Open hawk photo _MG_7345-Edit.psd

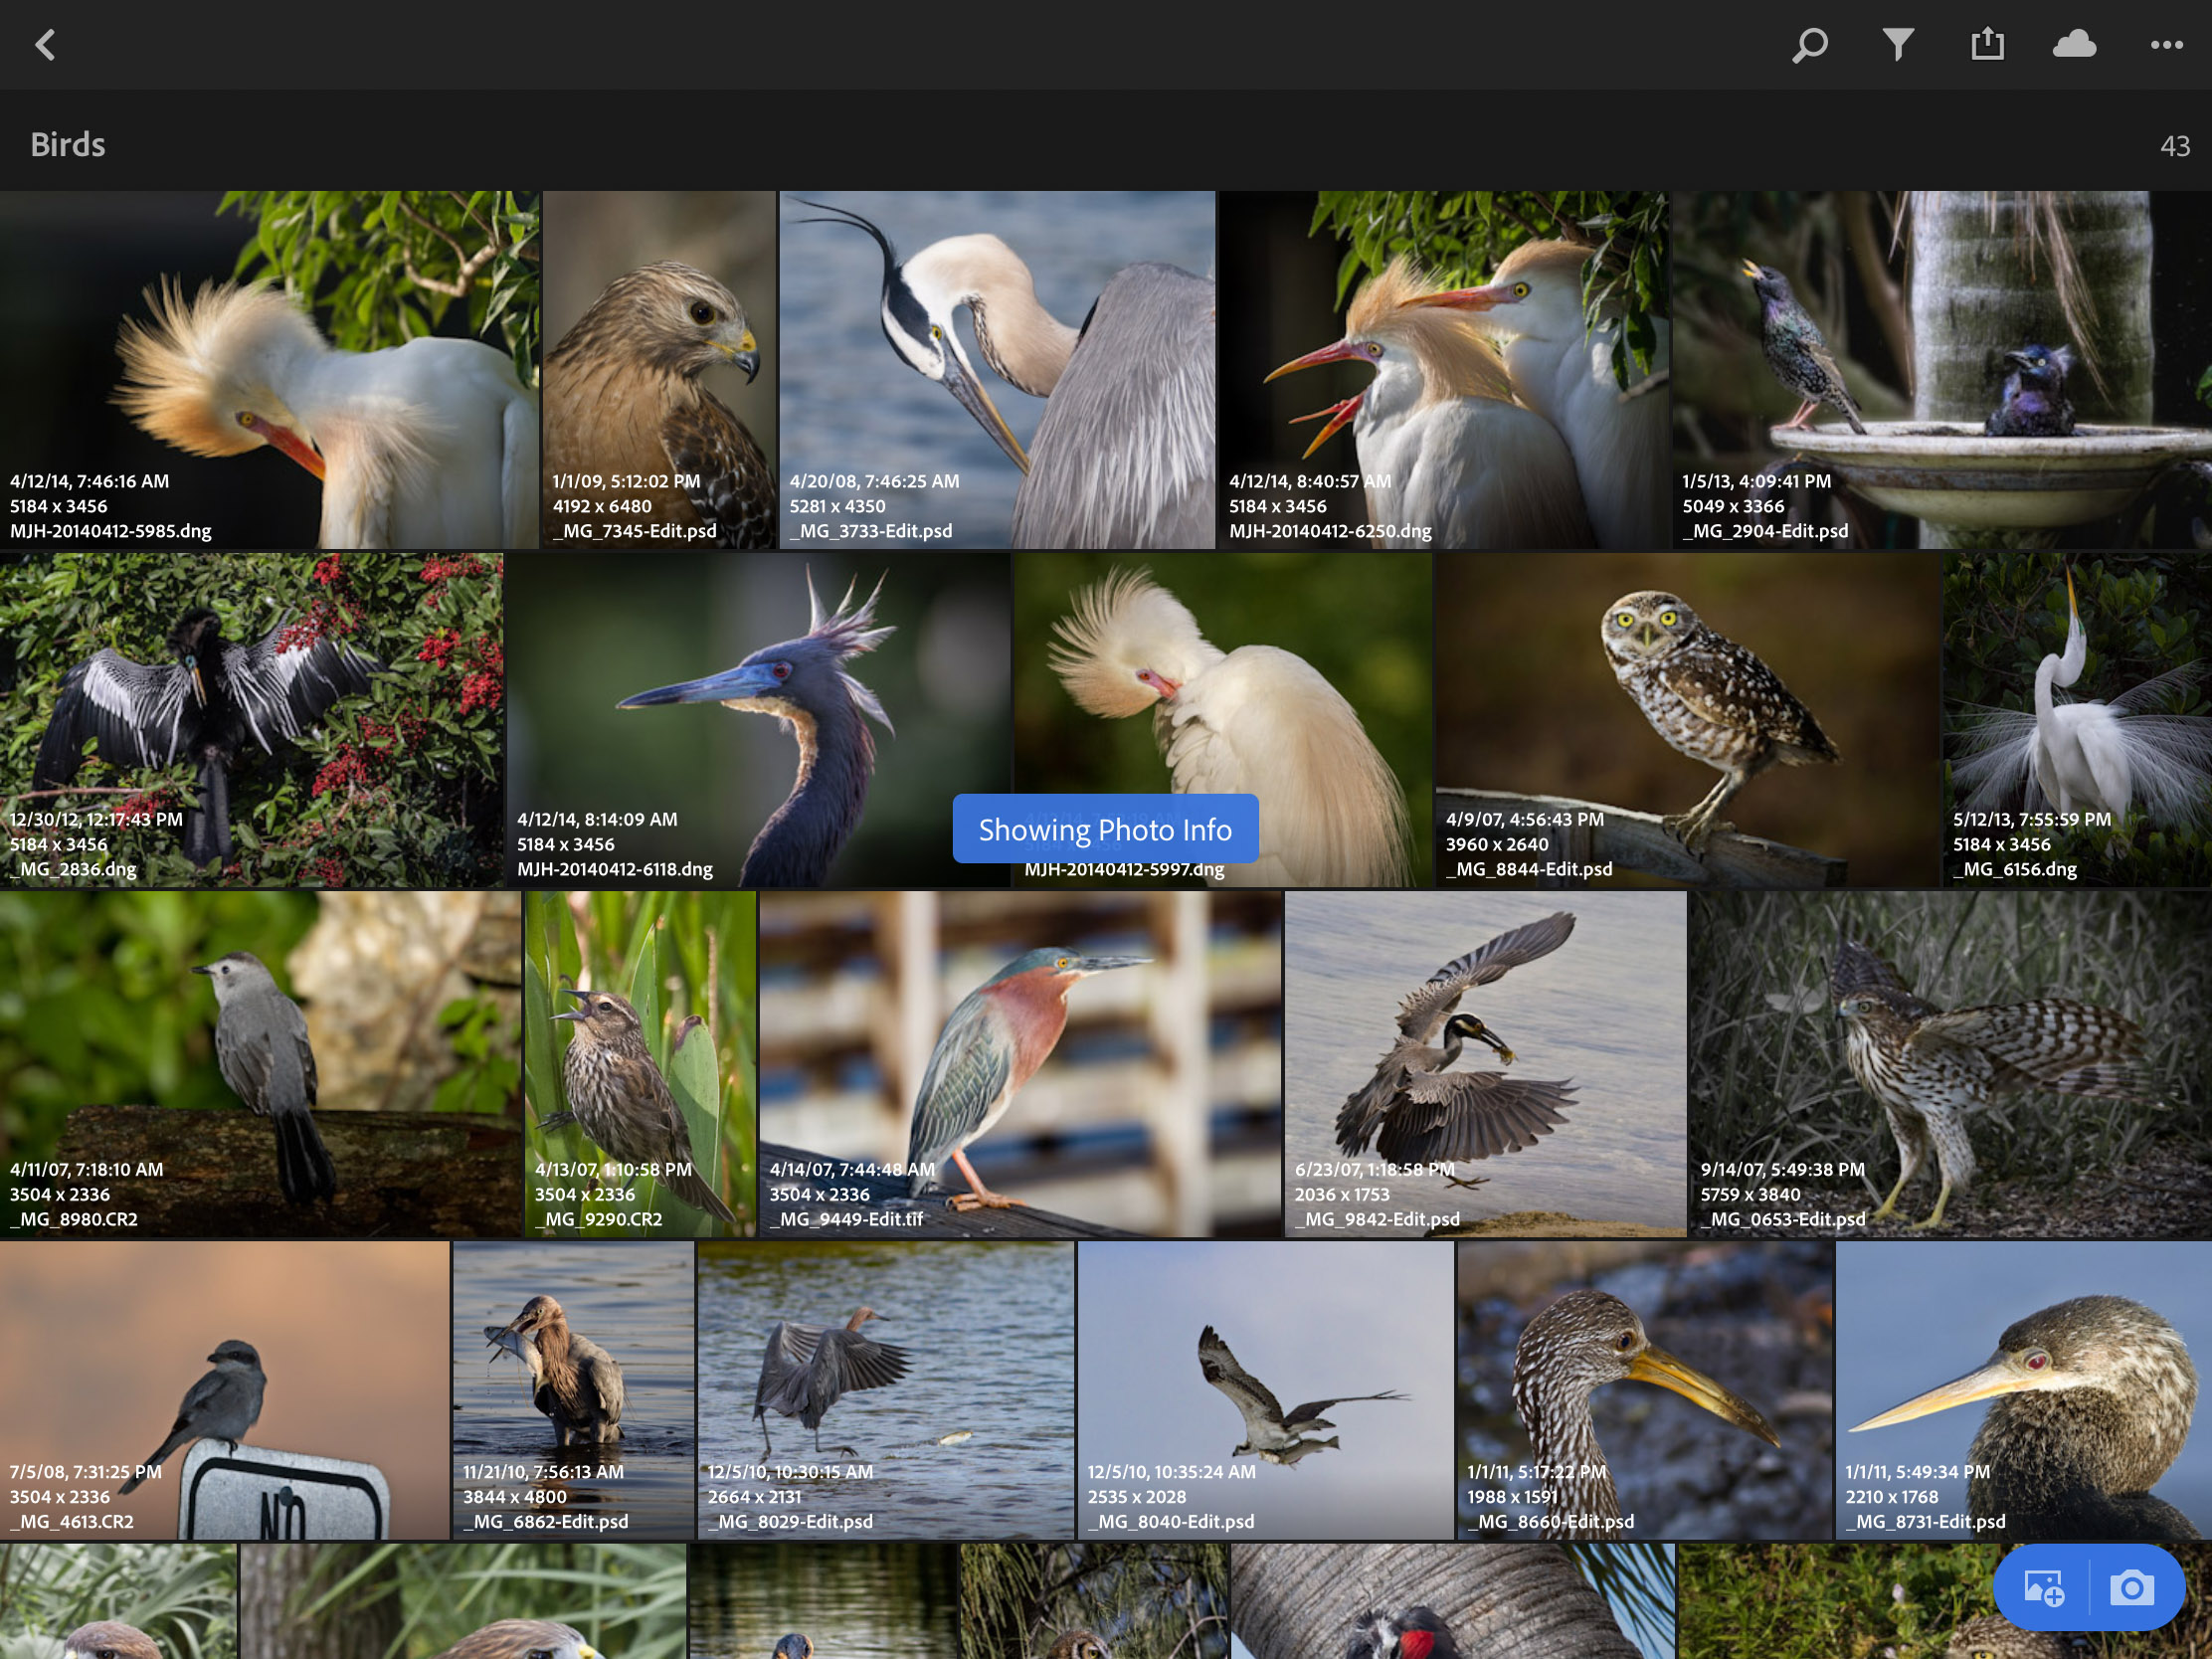tap(659, 370)
